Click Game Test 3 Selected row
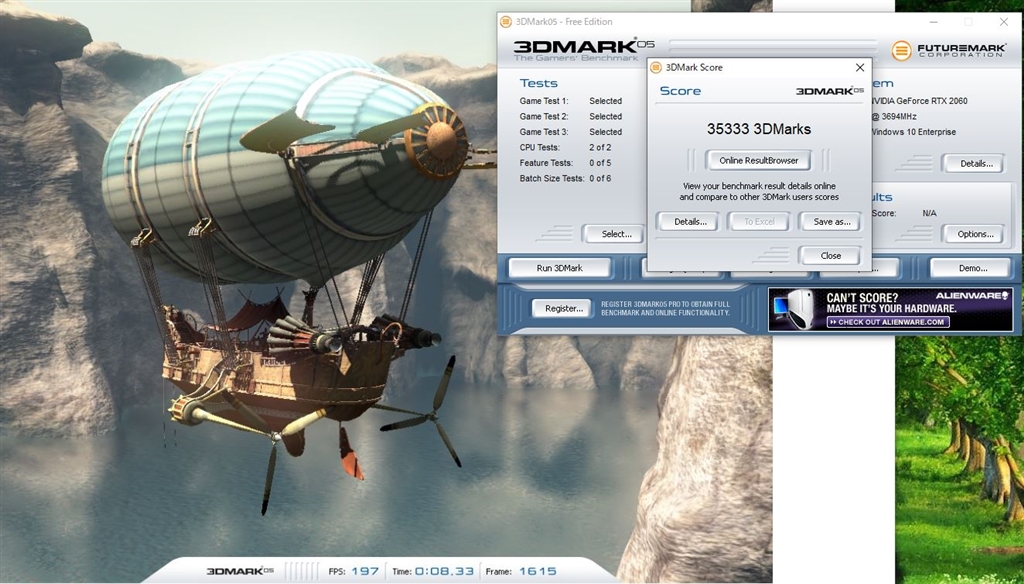Screen dimensions: 1024x584 point(571,132)
